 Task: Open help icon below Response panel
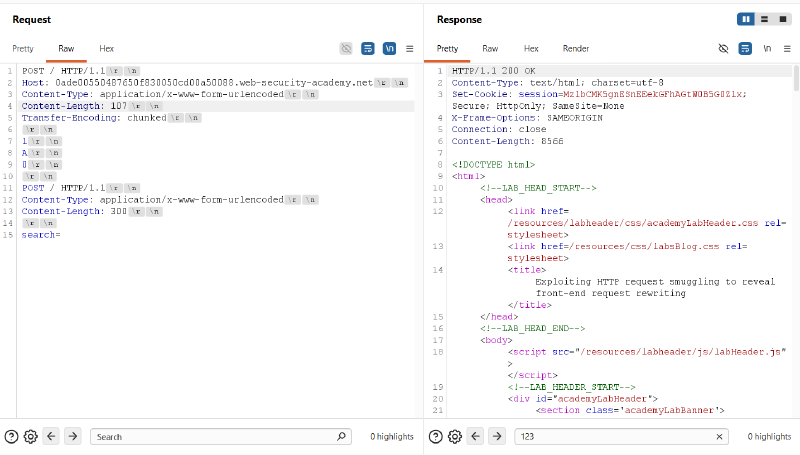[x=436, y=437]
